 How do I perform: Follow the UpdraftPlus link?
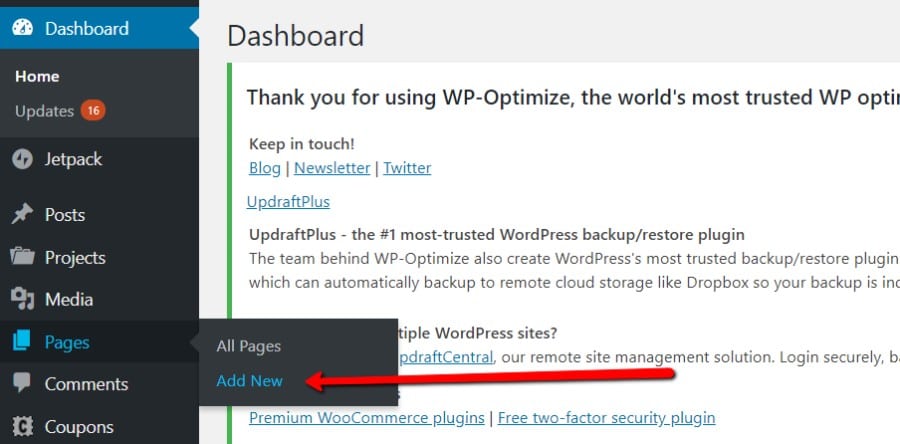(x=288, y=201)
